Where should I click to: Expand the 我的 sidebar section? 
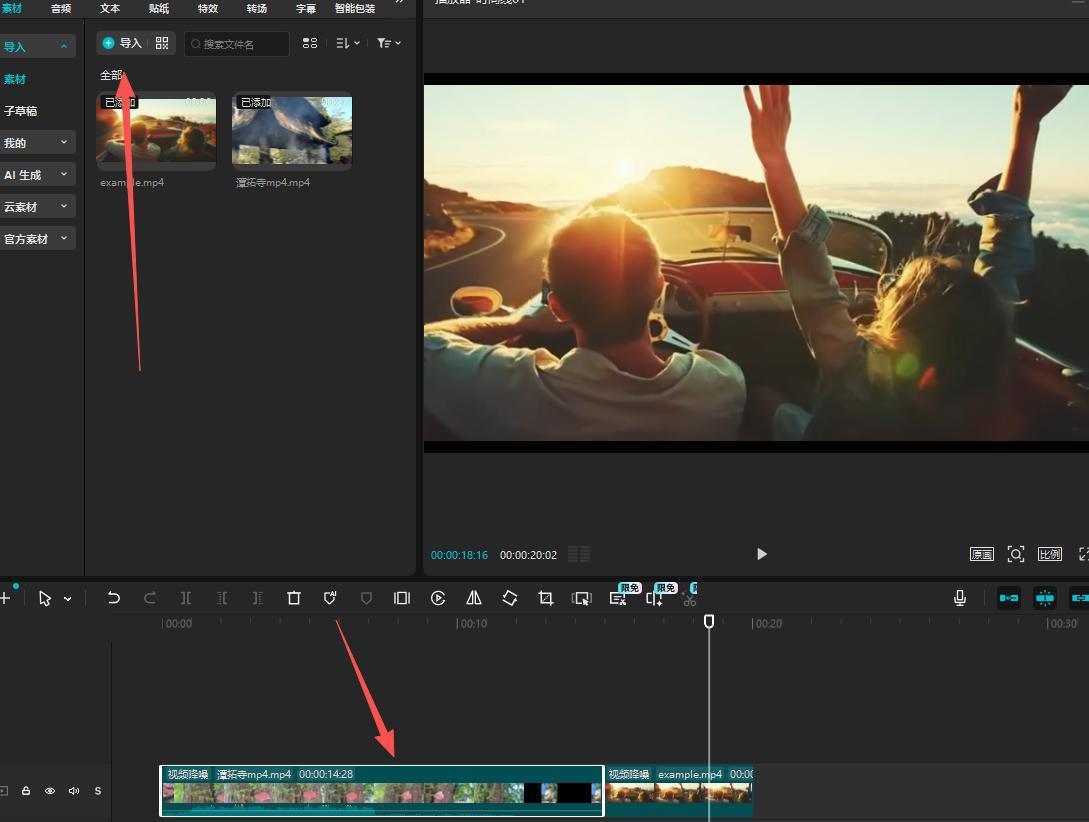[37, 143]
